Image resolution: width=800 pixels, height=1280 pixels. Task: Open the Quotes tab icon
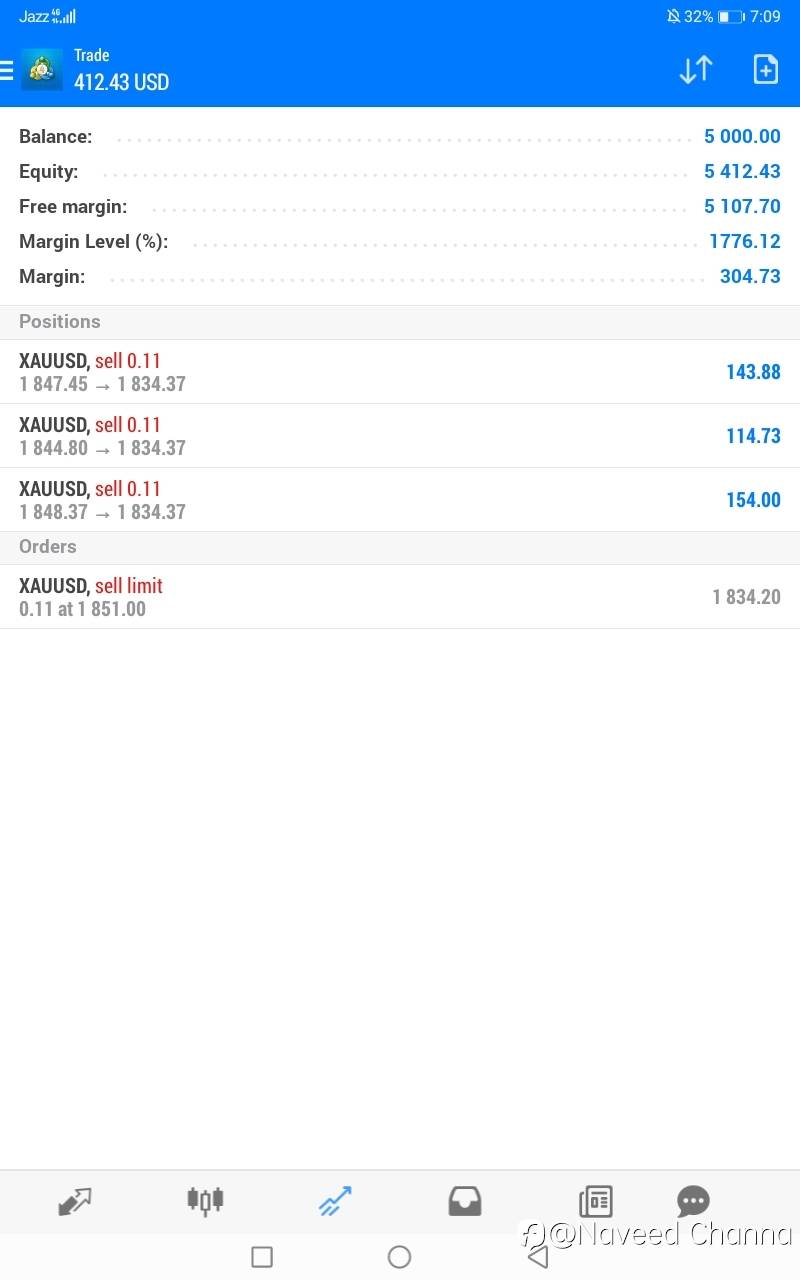coord(75,1200)
